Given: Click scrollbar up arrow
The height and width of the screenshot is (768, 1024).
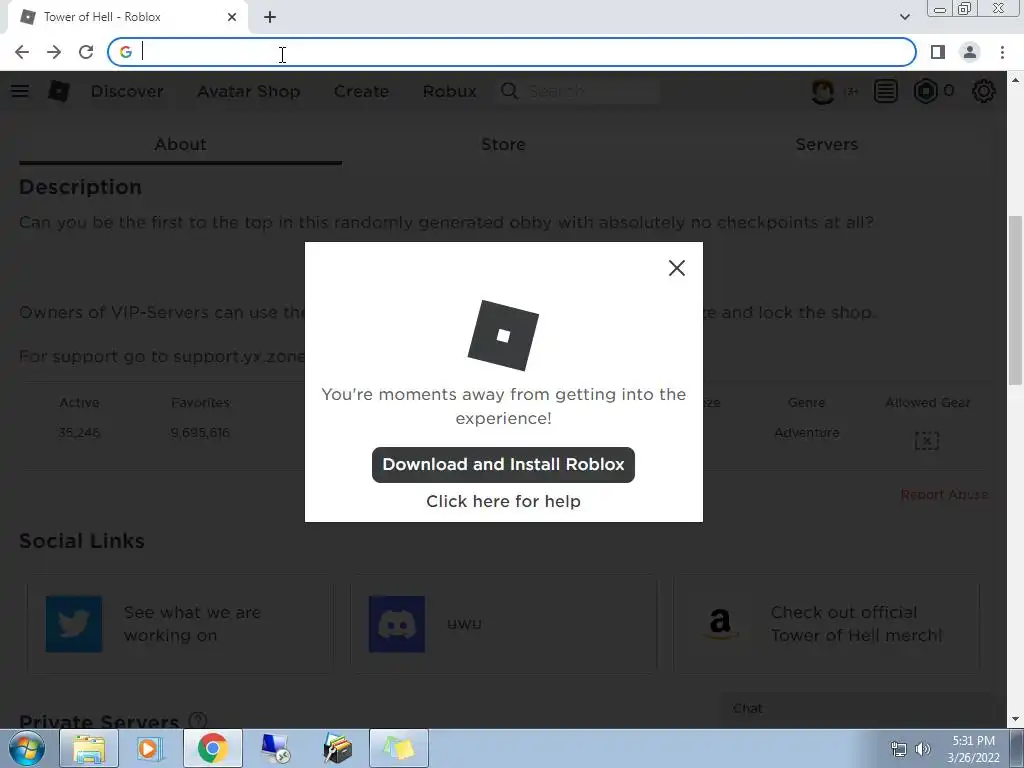Looking at the screenshot, I should (x=1016, y=80).
